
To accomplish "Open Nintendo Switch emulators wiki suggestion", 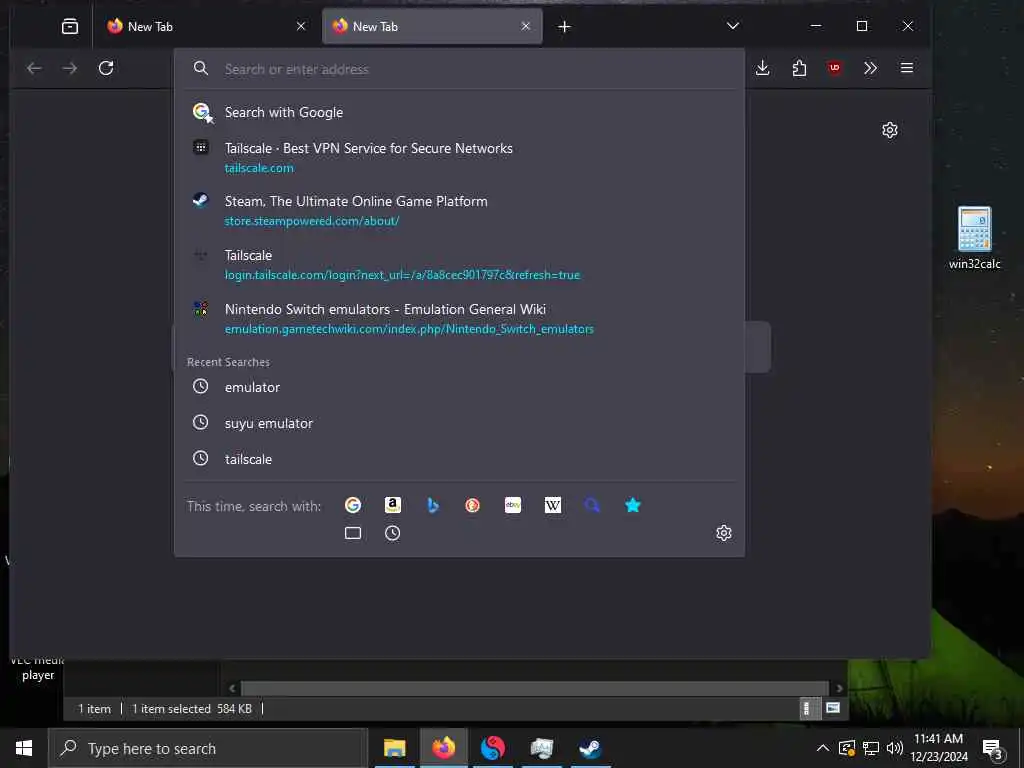I will pos(459,319).
